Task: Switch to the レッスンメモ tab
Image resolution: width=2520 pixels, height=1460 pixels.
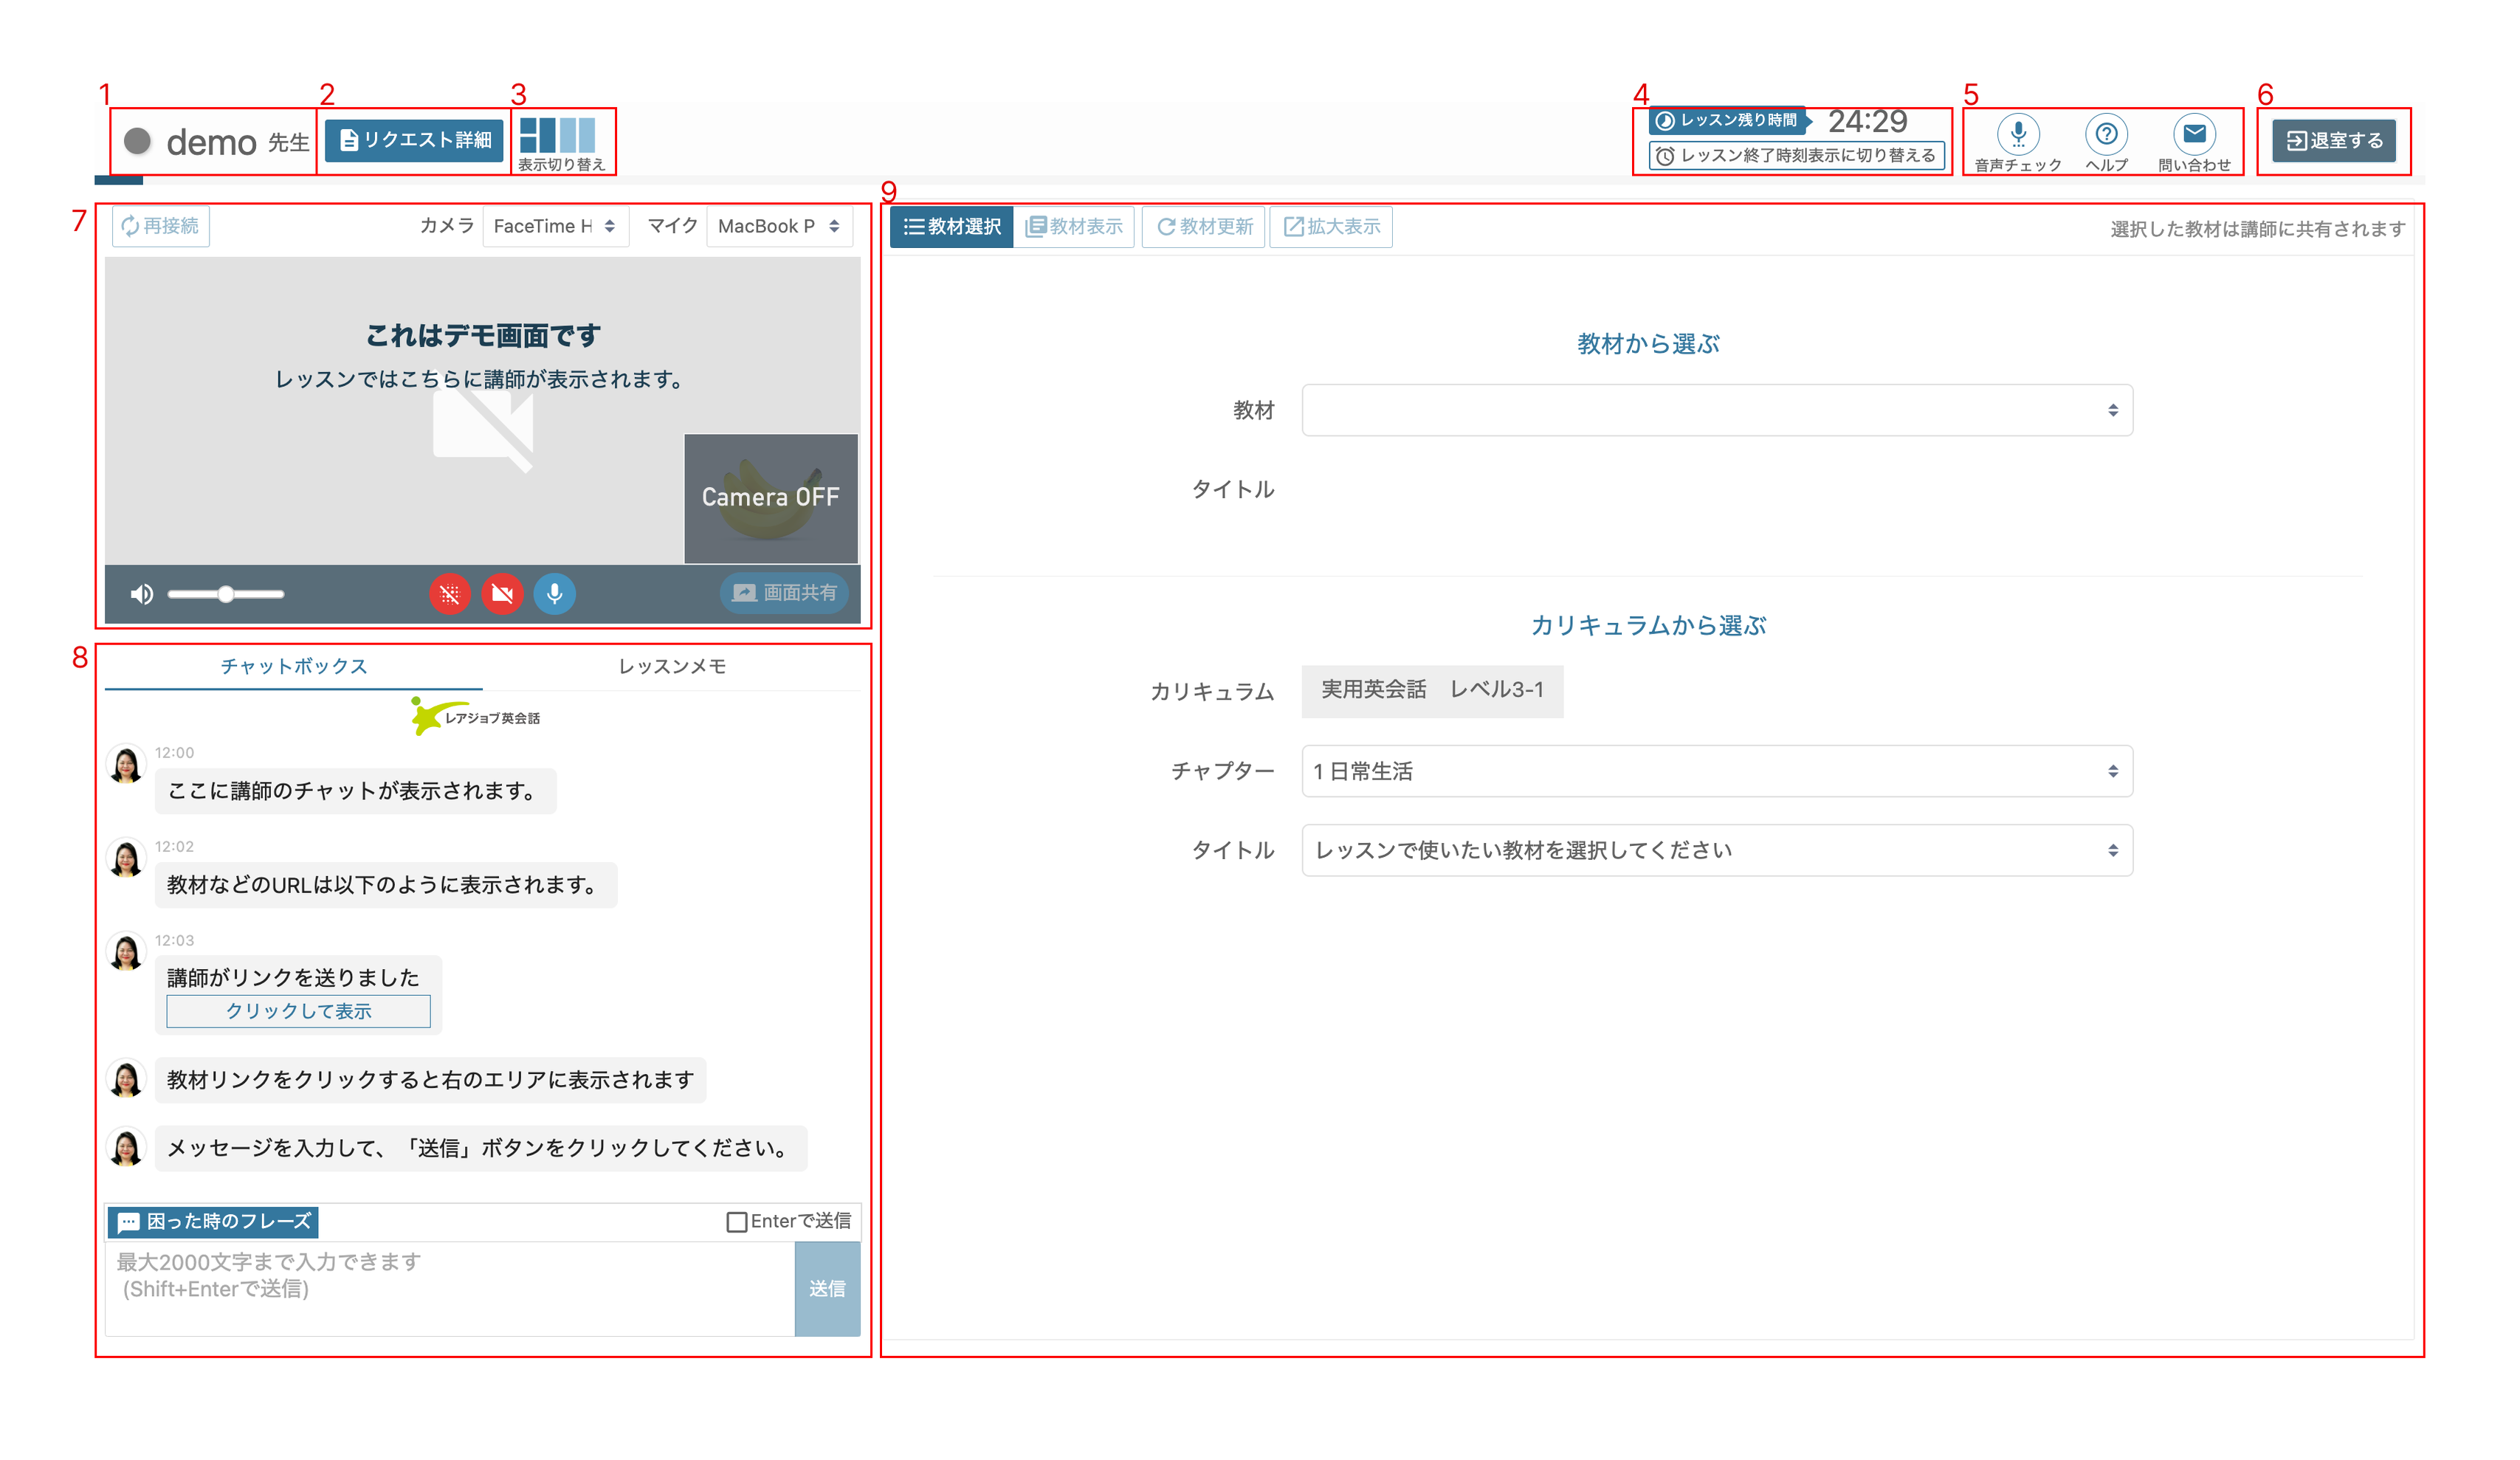Action: [671, 667]
